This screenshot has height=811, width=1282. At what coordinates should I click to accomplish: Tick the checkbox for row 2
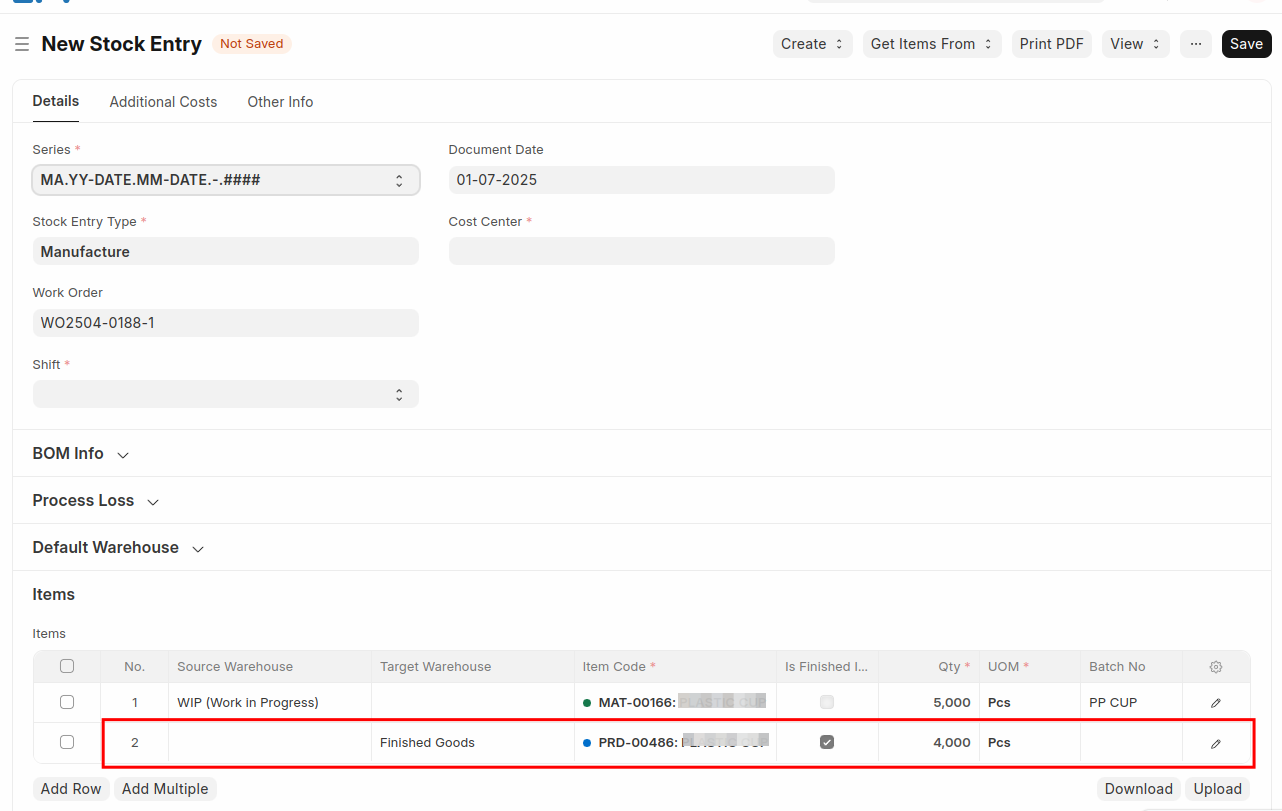[67, 742]
